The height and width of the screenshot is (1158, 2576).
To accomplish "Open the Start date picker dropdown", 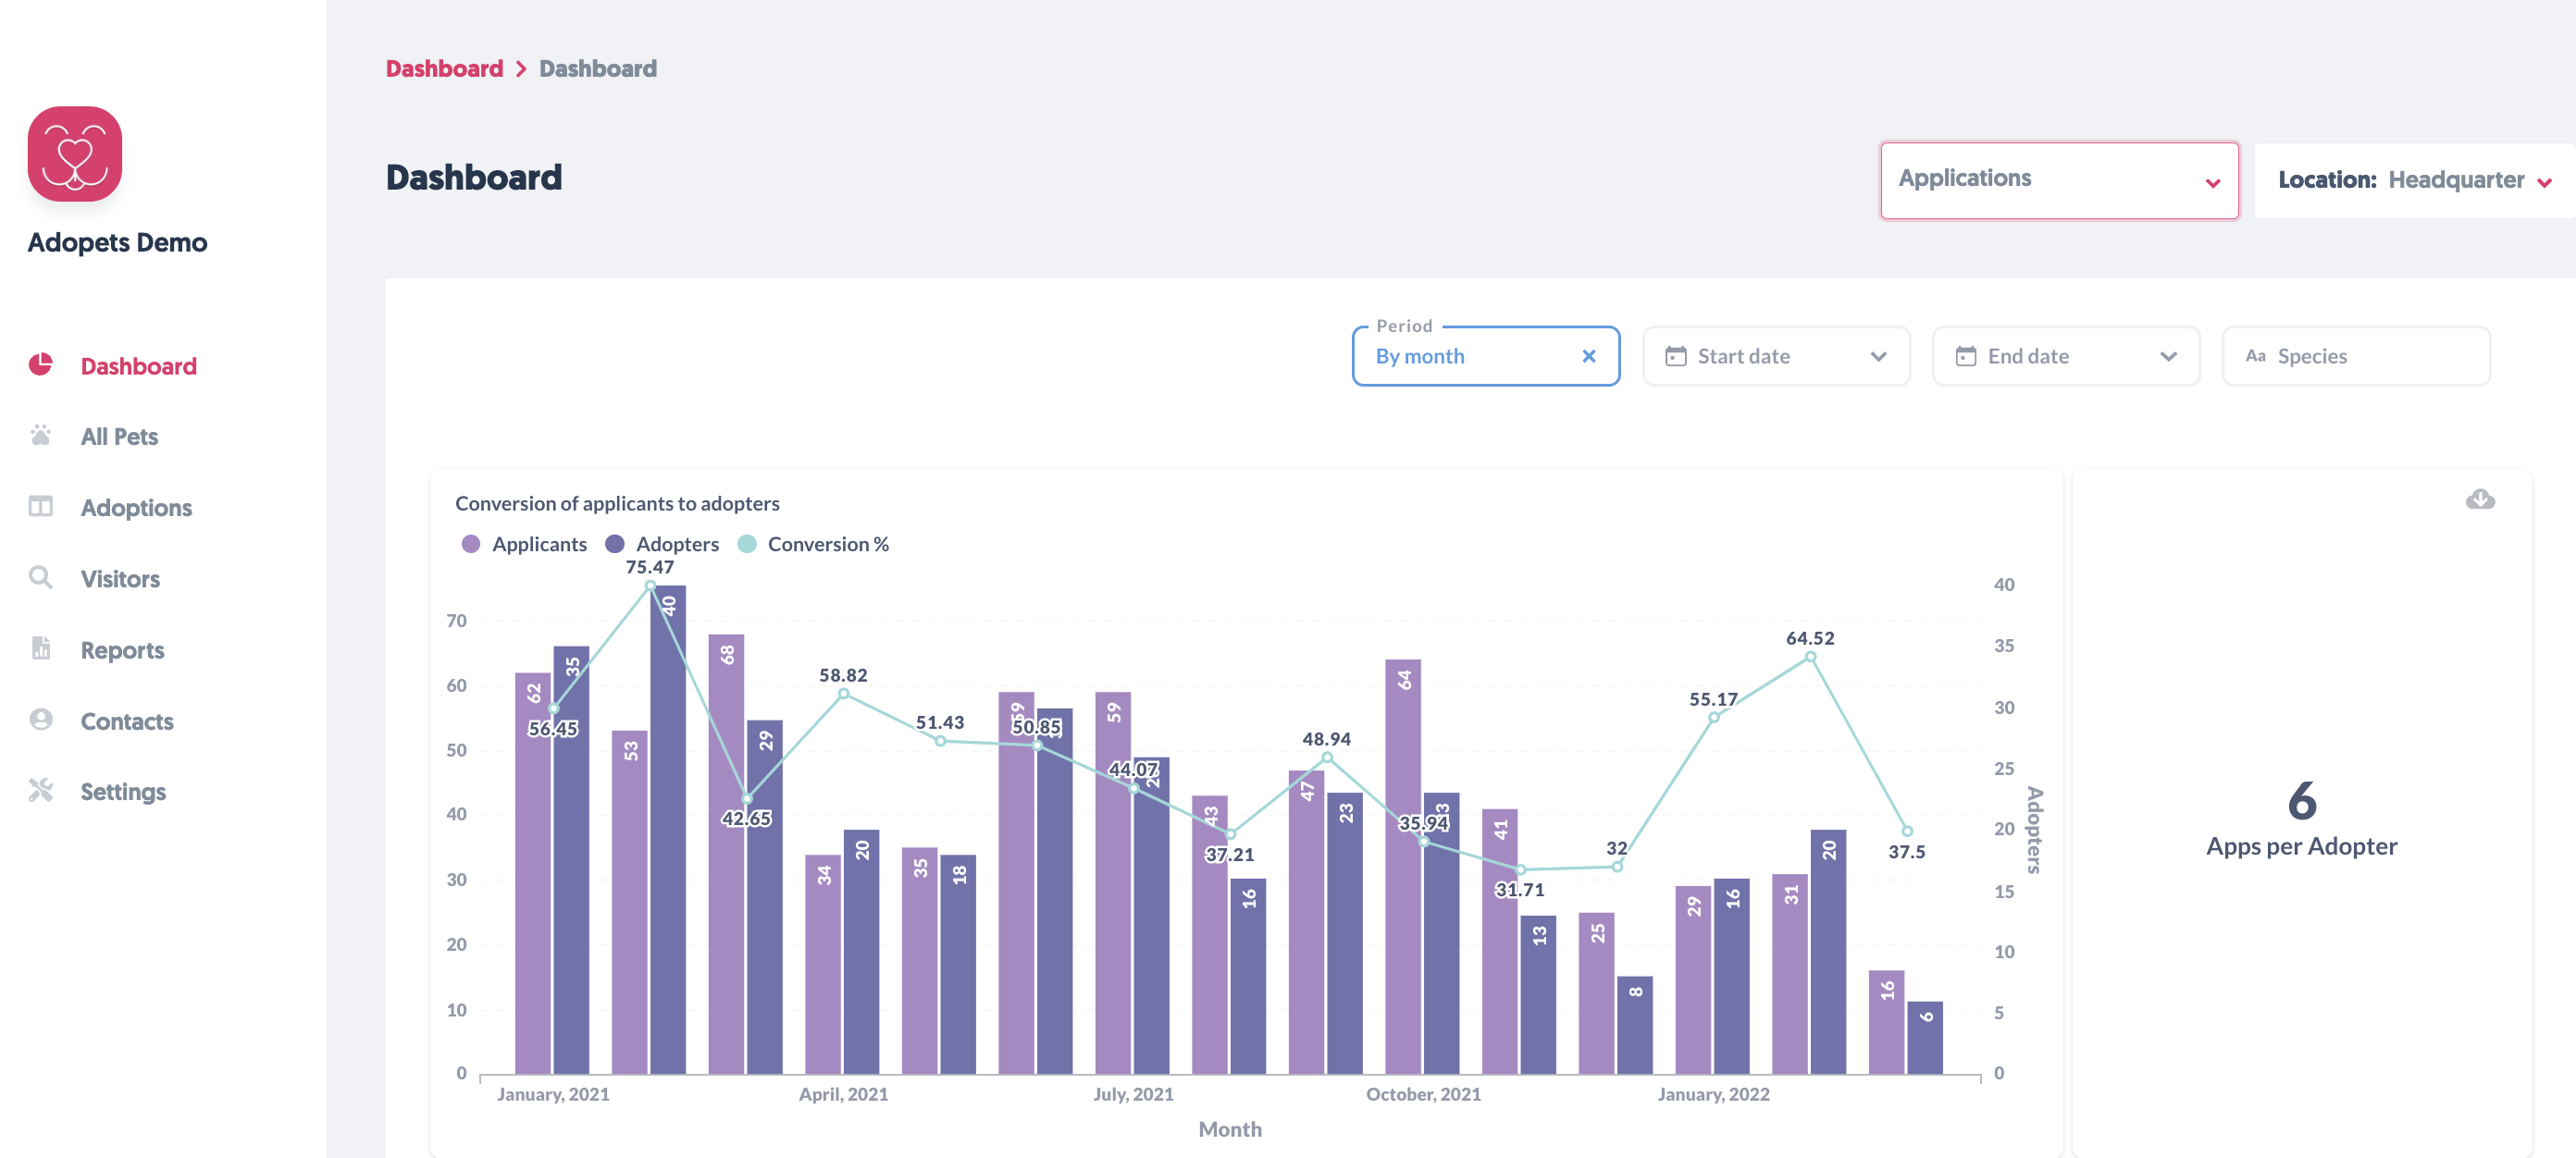I will click(1776, 356).
